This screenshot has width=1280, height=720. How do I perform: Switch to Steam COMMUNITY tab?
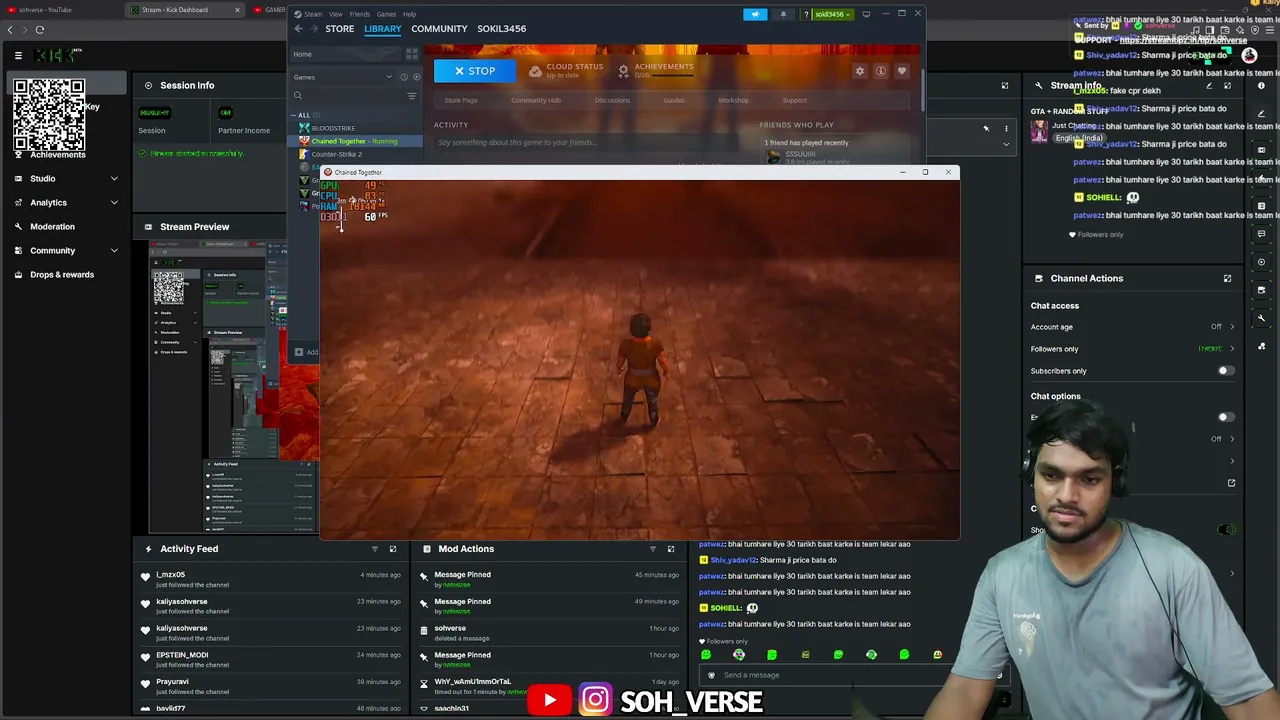click(439, 29)
